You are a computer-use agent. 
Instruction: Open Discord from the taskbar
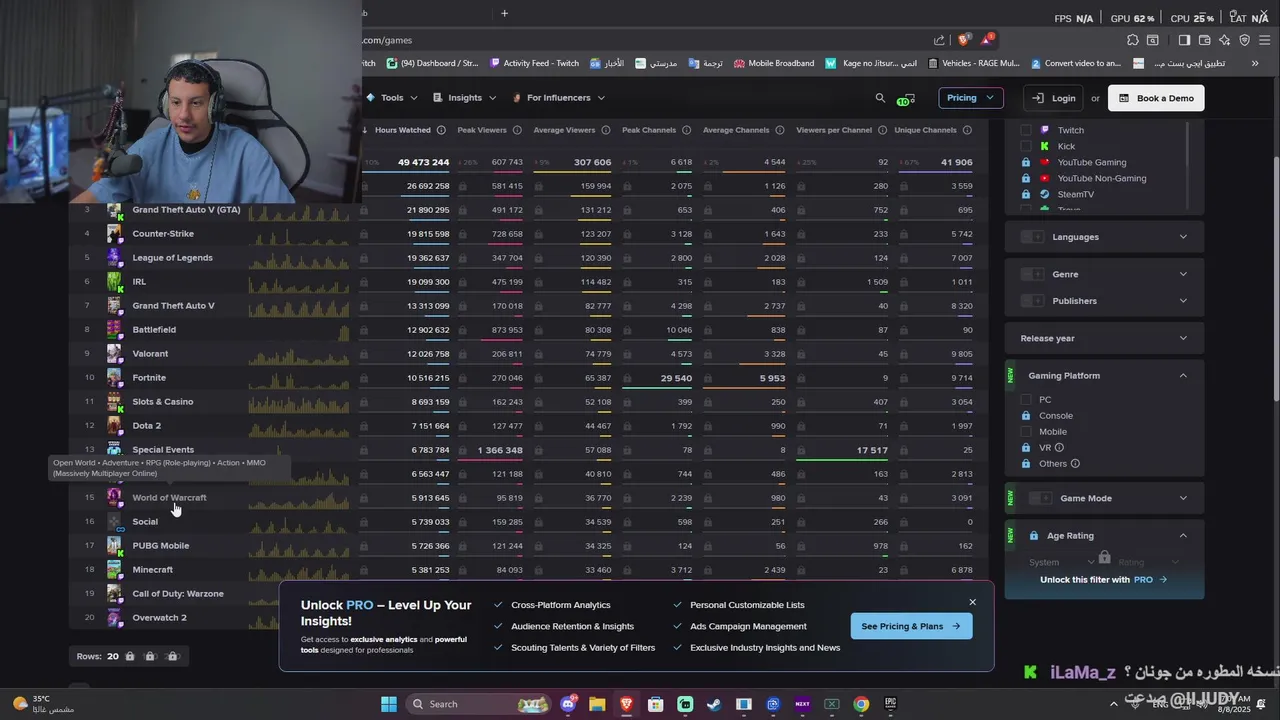(x=569, y=704)
